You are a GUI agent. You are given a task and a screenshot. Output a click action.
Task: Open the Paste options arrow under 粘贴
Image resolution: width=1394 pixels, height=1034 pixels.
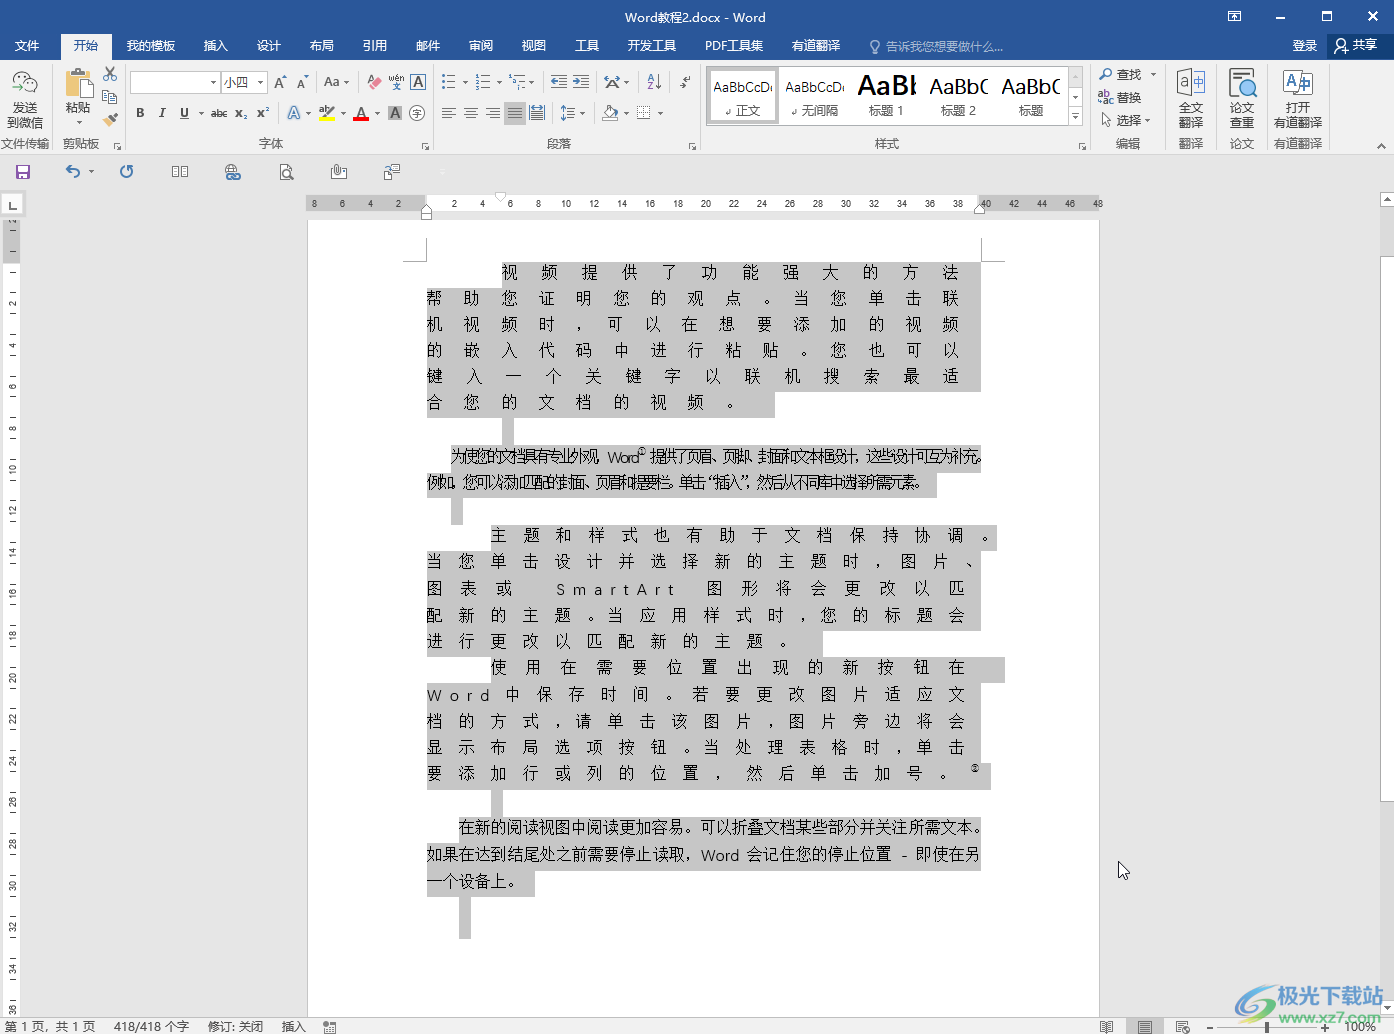(x=78, y=123)
